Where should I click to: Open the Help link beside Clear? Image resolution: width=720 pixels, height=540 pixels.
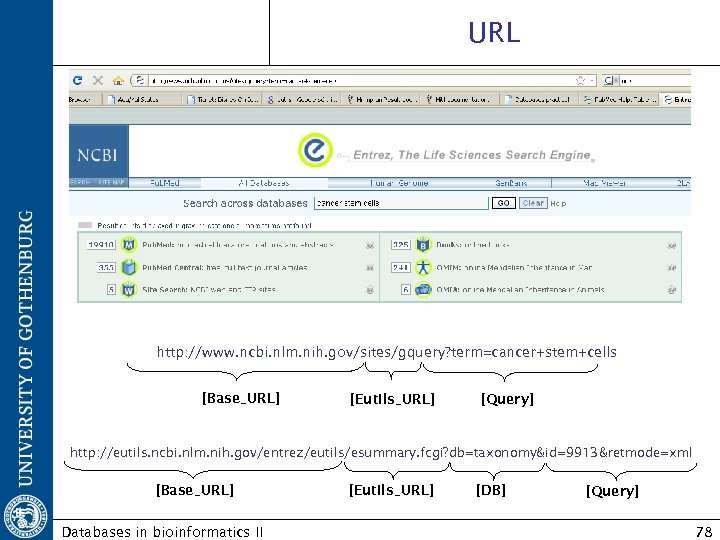click(558, 203)
